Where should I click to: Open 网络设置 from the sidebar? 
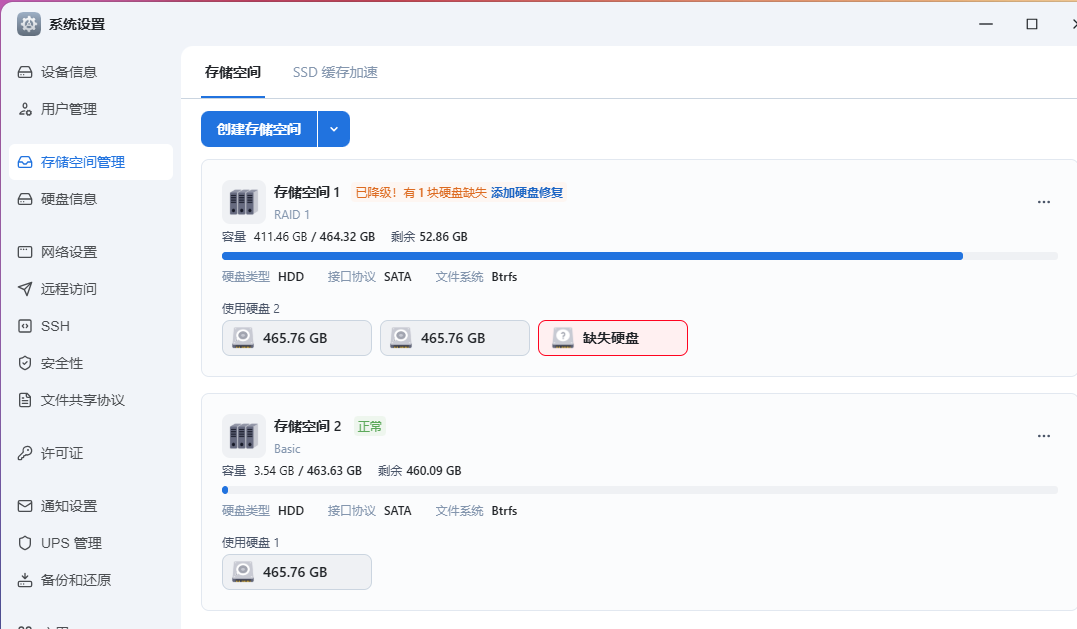[91, 252]
